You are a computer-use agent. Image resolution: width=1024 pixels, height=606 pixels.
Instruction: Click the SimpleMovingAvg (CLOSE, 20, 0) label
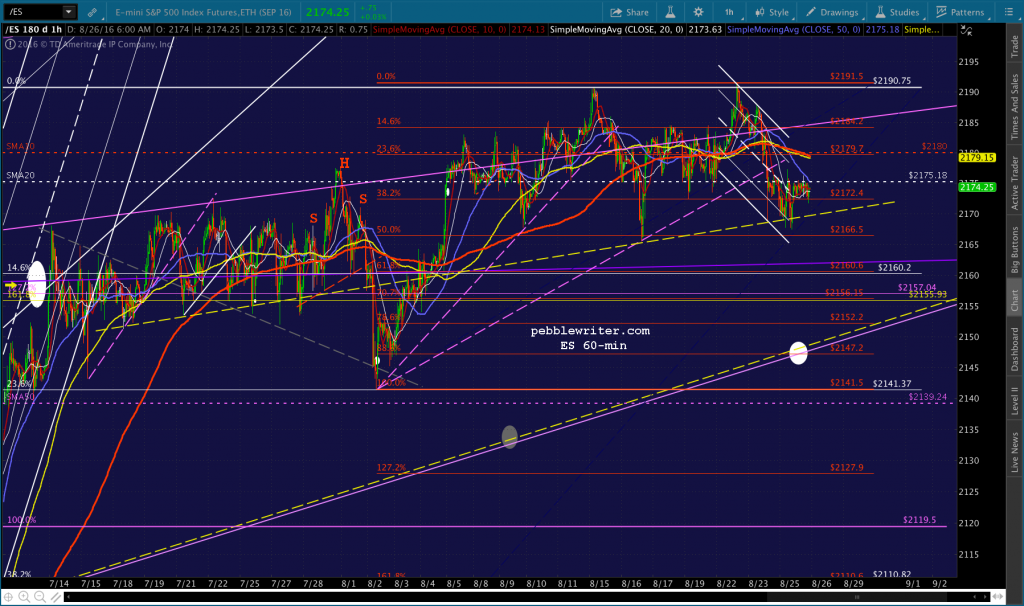(616, 30)
